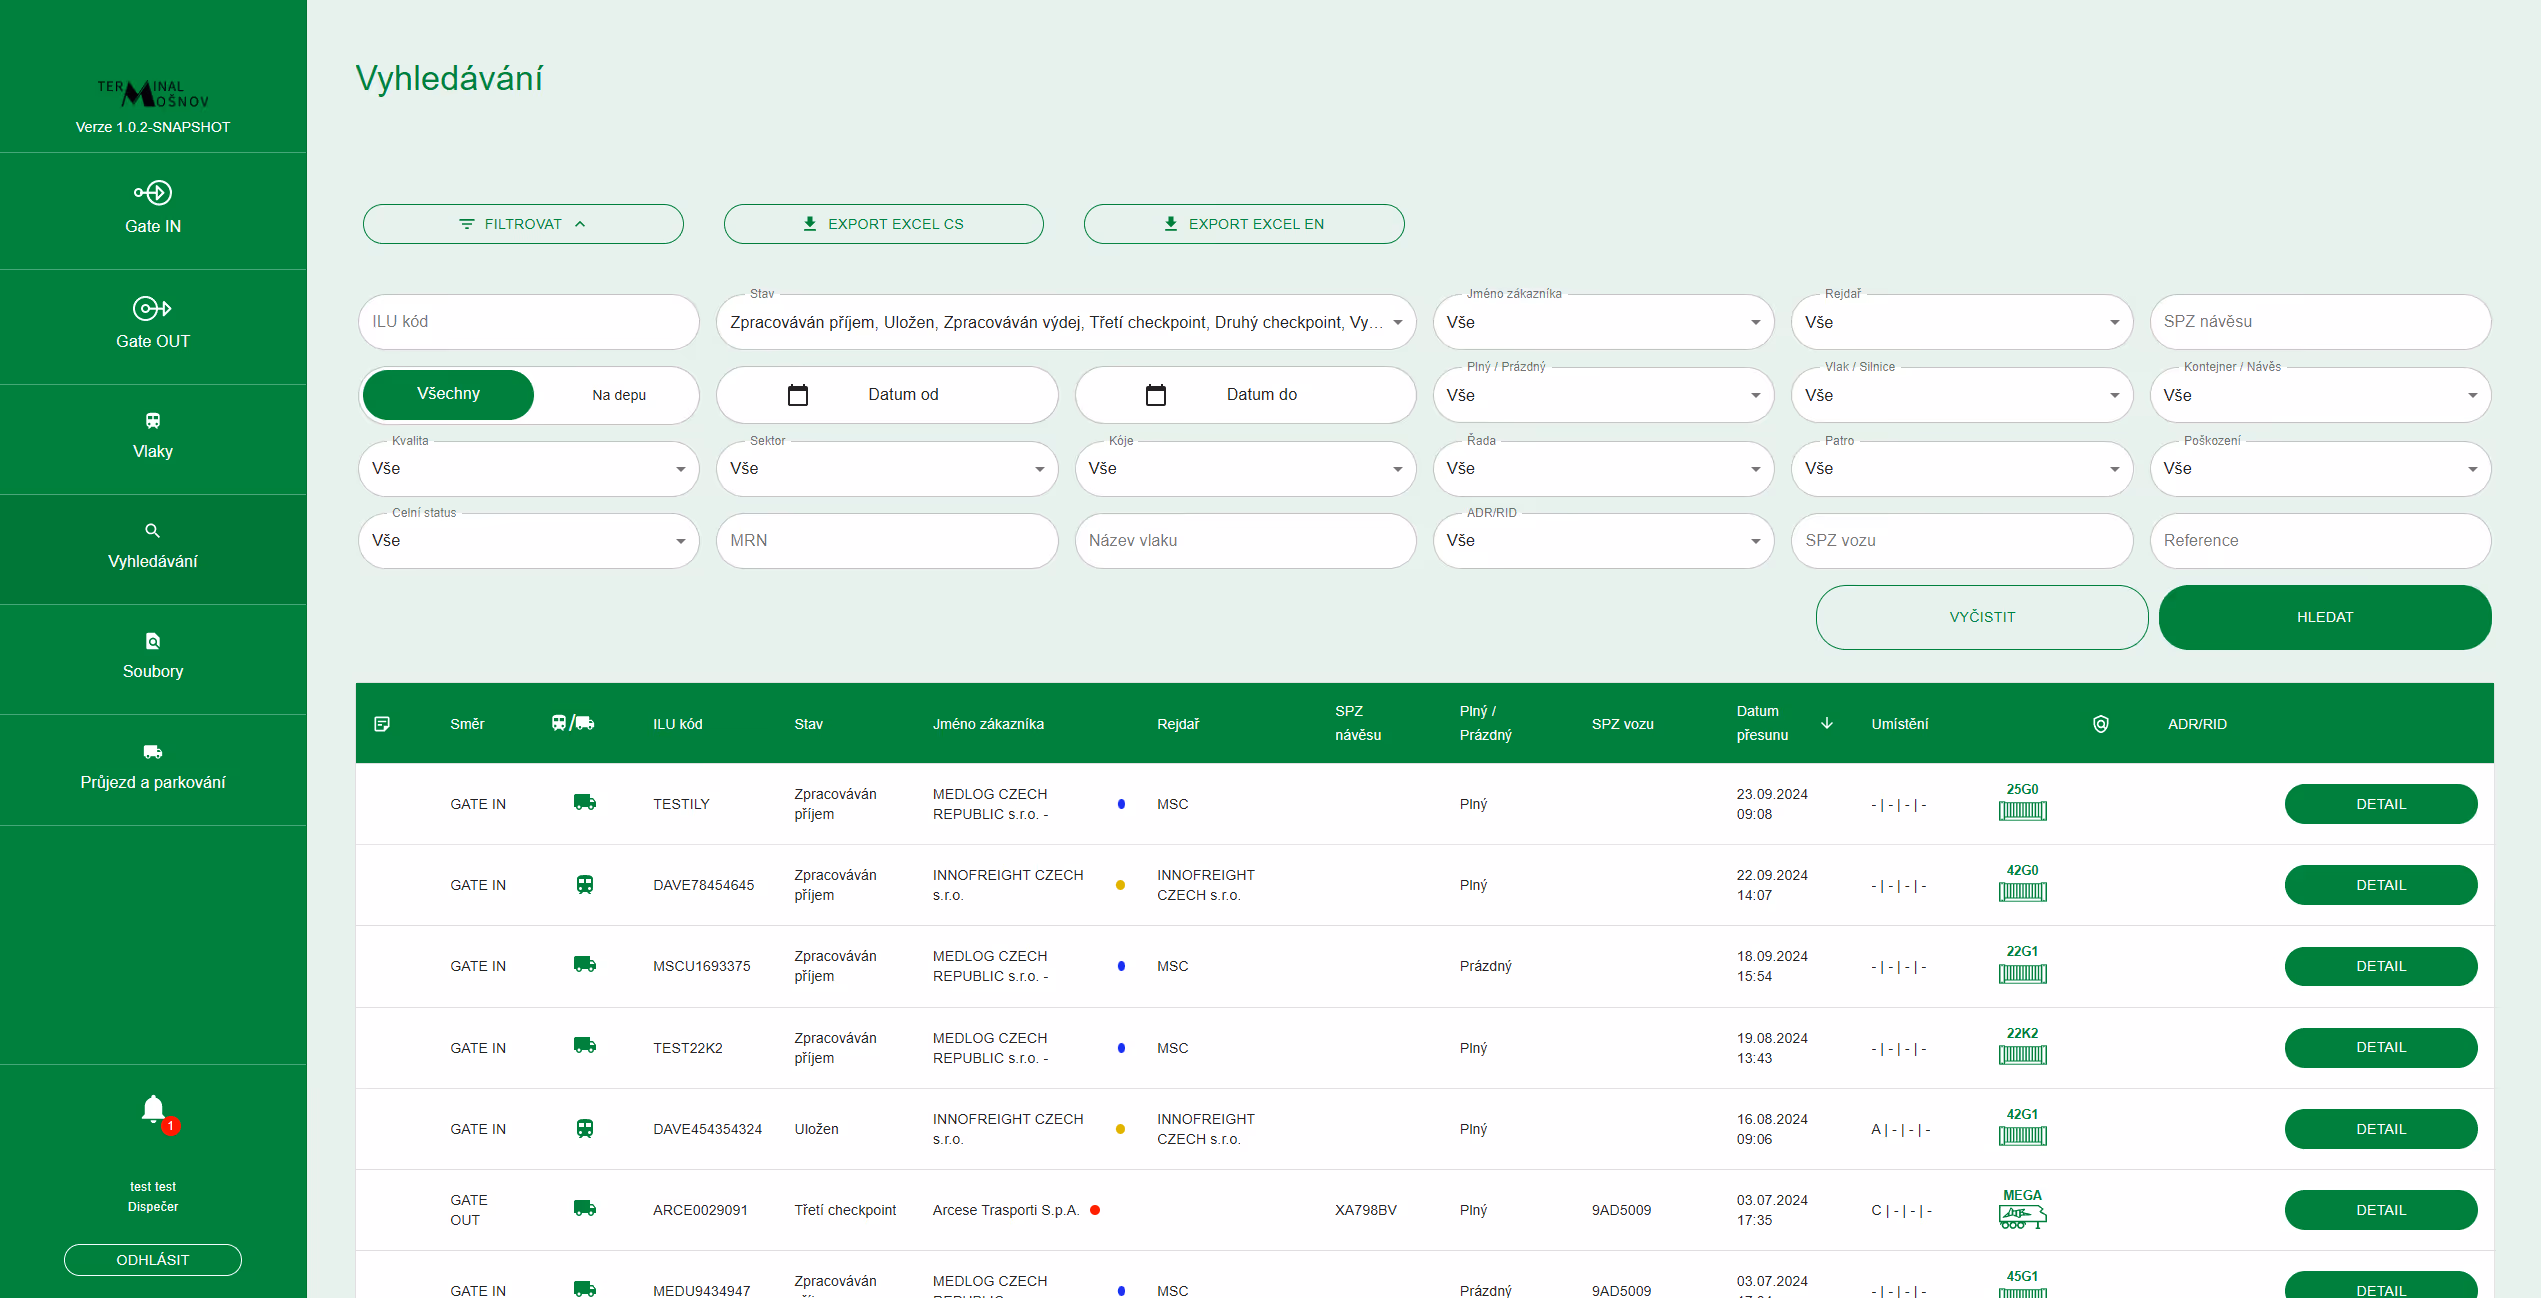Click EXPORT EXCEL EN button
Screen dimensions: 2541x1298
click(x=1243, y=224)
